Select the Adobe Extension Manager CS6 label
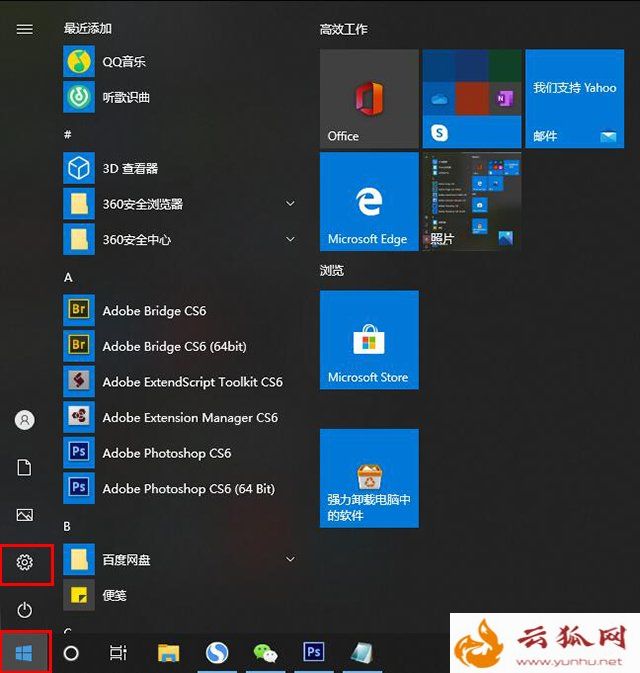 pos(190,418)
